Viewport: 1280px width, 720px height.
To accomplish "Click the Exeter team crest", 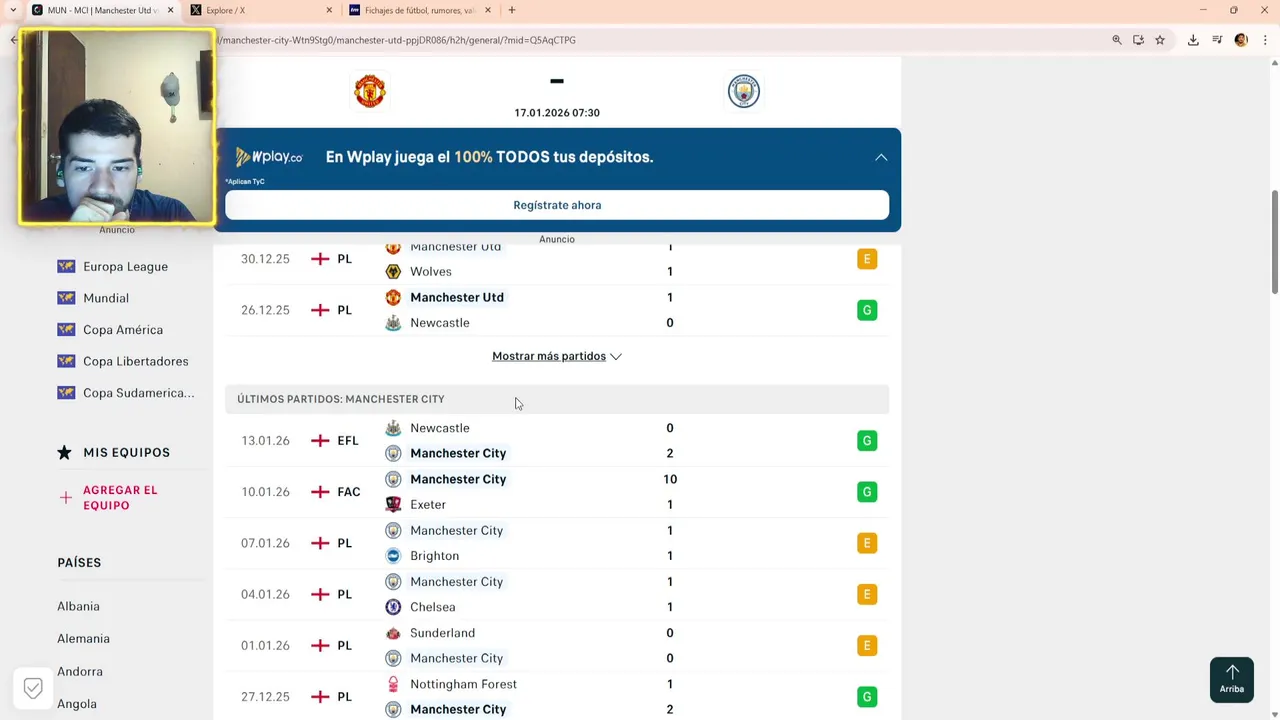I will click(393, 505).
